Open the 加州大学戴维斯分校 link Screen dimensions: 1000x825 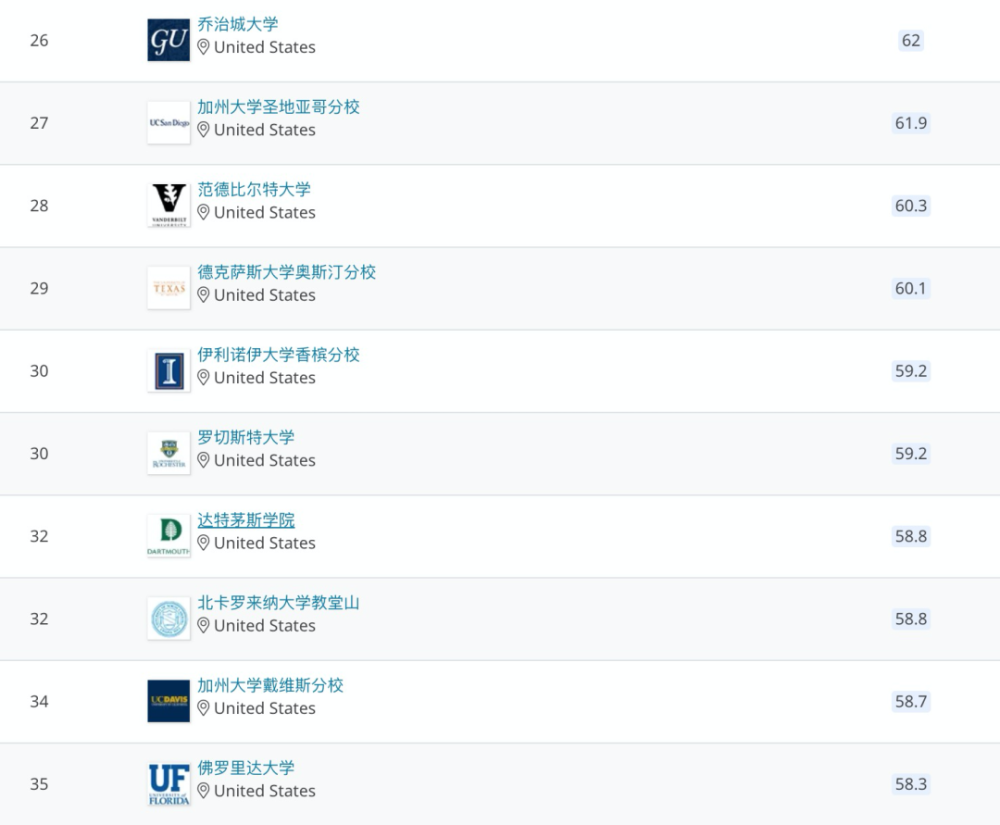pyautogui.click(x=270, y=685)
